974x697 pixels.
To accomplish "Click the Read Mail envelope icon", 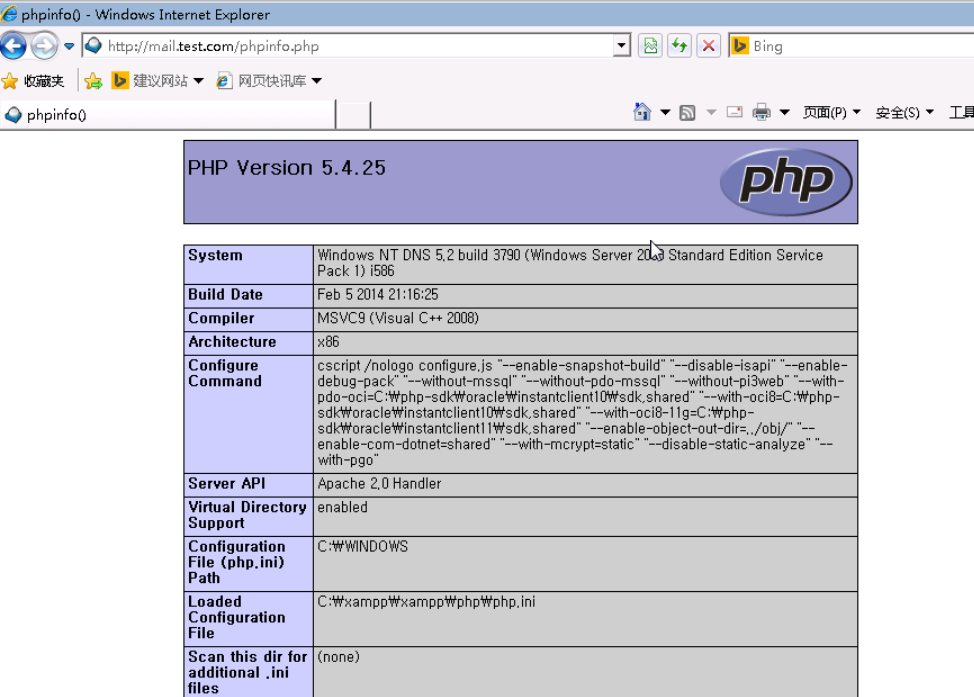I will pyautogui.click(x=734, y=112).
